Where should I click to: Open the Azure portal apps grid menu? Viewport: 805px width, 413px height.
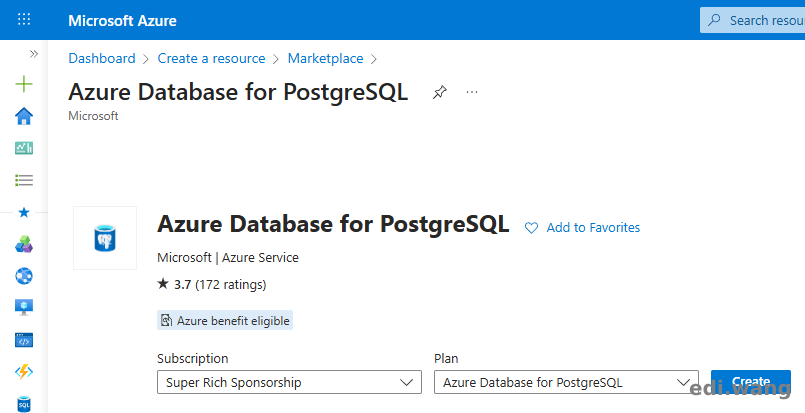[24, 20]
